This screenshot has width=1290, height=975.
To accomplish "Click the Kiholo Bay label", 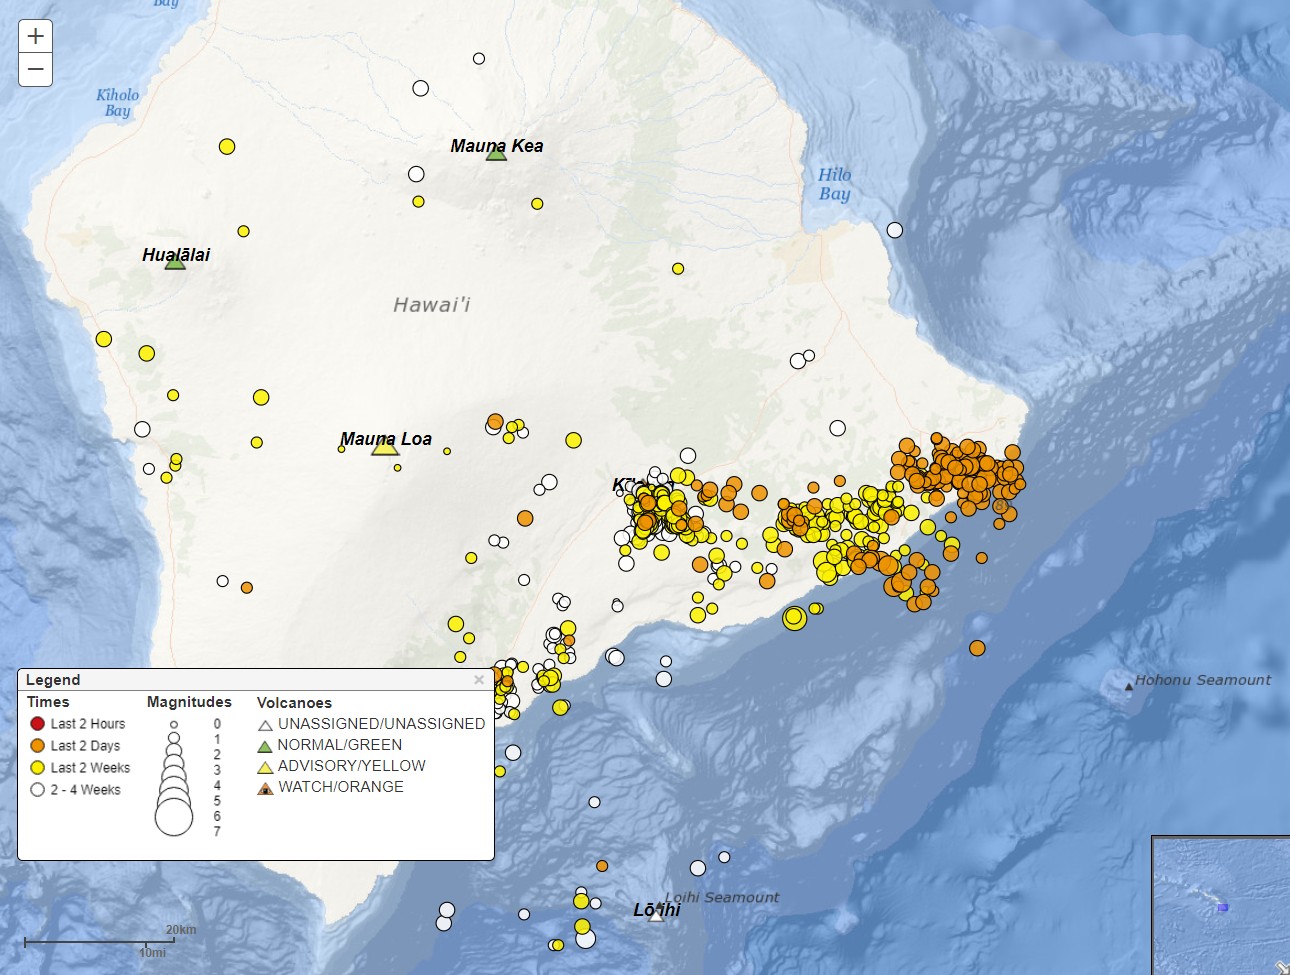I will (x=117, y=102).
